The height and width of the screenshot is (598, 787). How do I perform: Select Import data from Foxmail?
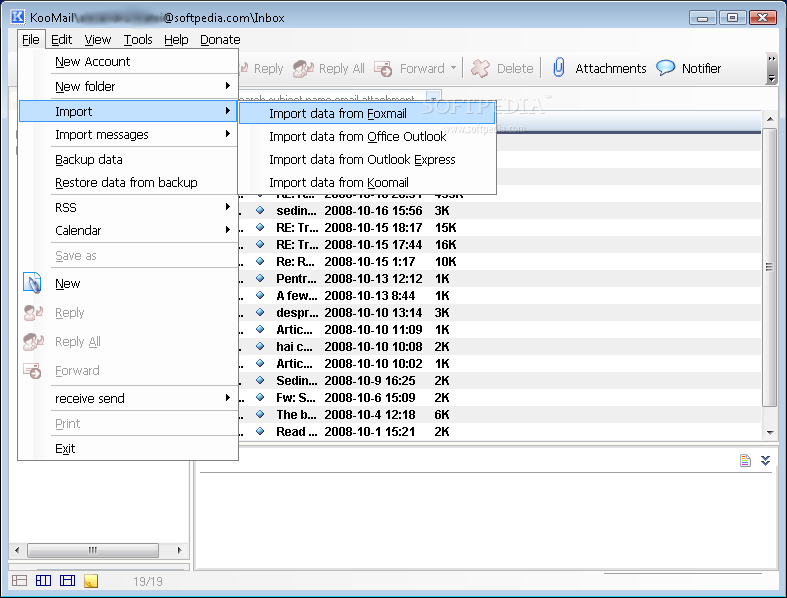tap(367, 113)
